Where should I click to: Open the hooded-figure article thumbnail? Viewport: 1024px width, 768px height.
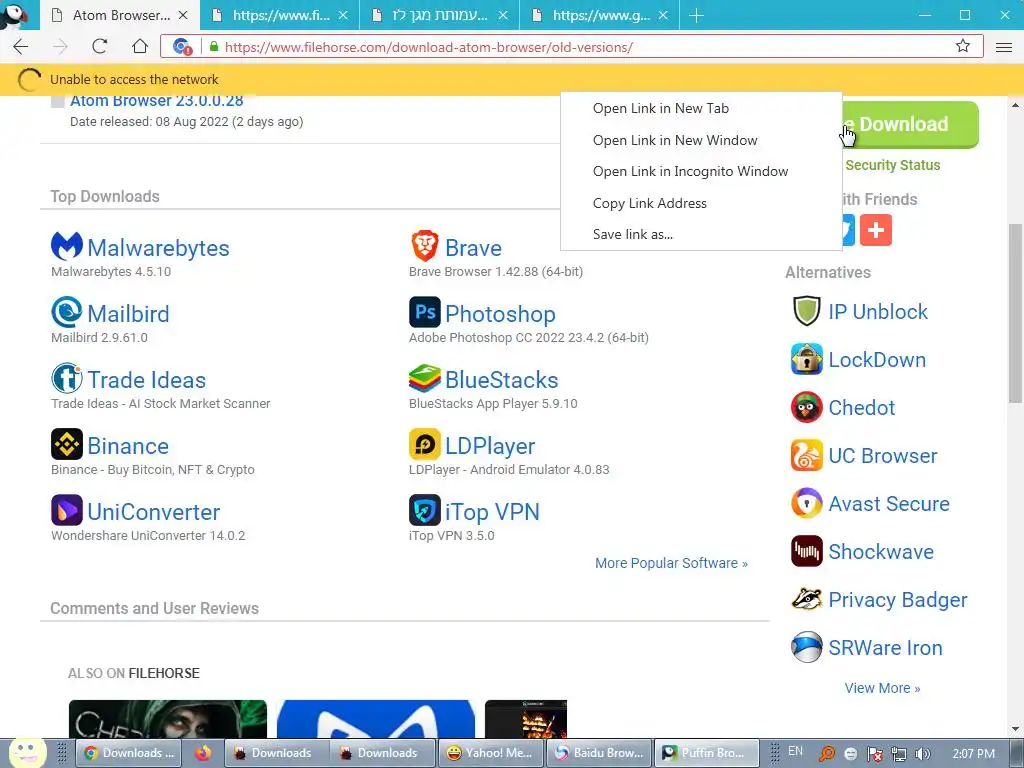tap(168, 719)
